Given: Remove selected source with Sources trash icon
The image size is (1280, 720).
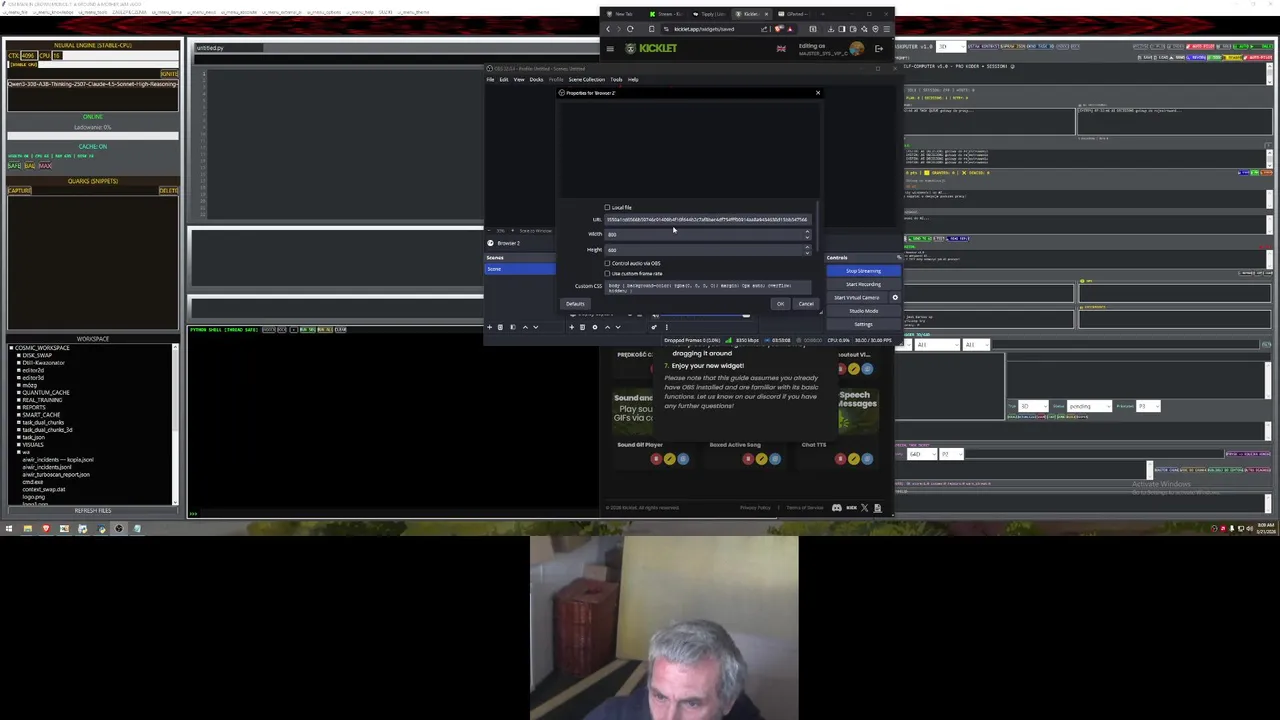Looking at the screenshot, I should [x=582, y=327].
